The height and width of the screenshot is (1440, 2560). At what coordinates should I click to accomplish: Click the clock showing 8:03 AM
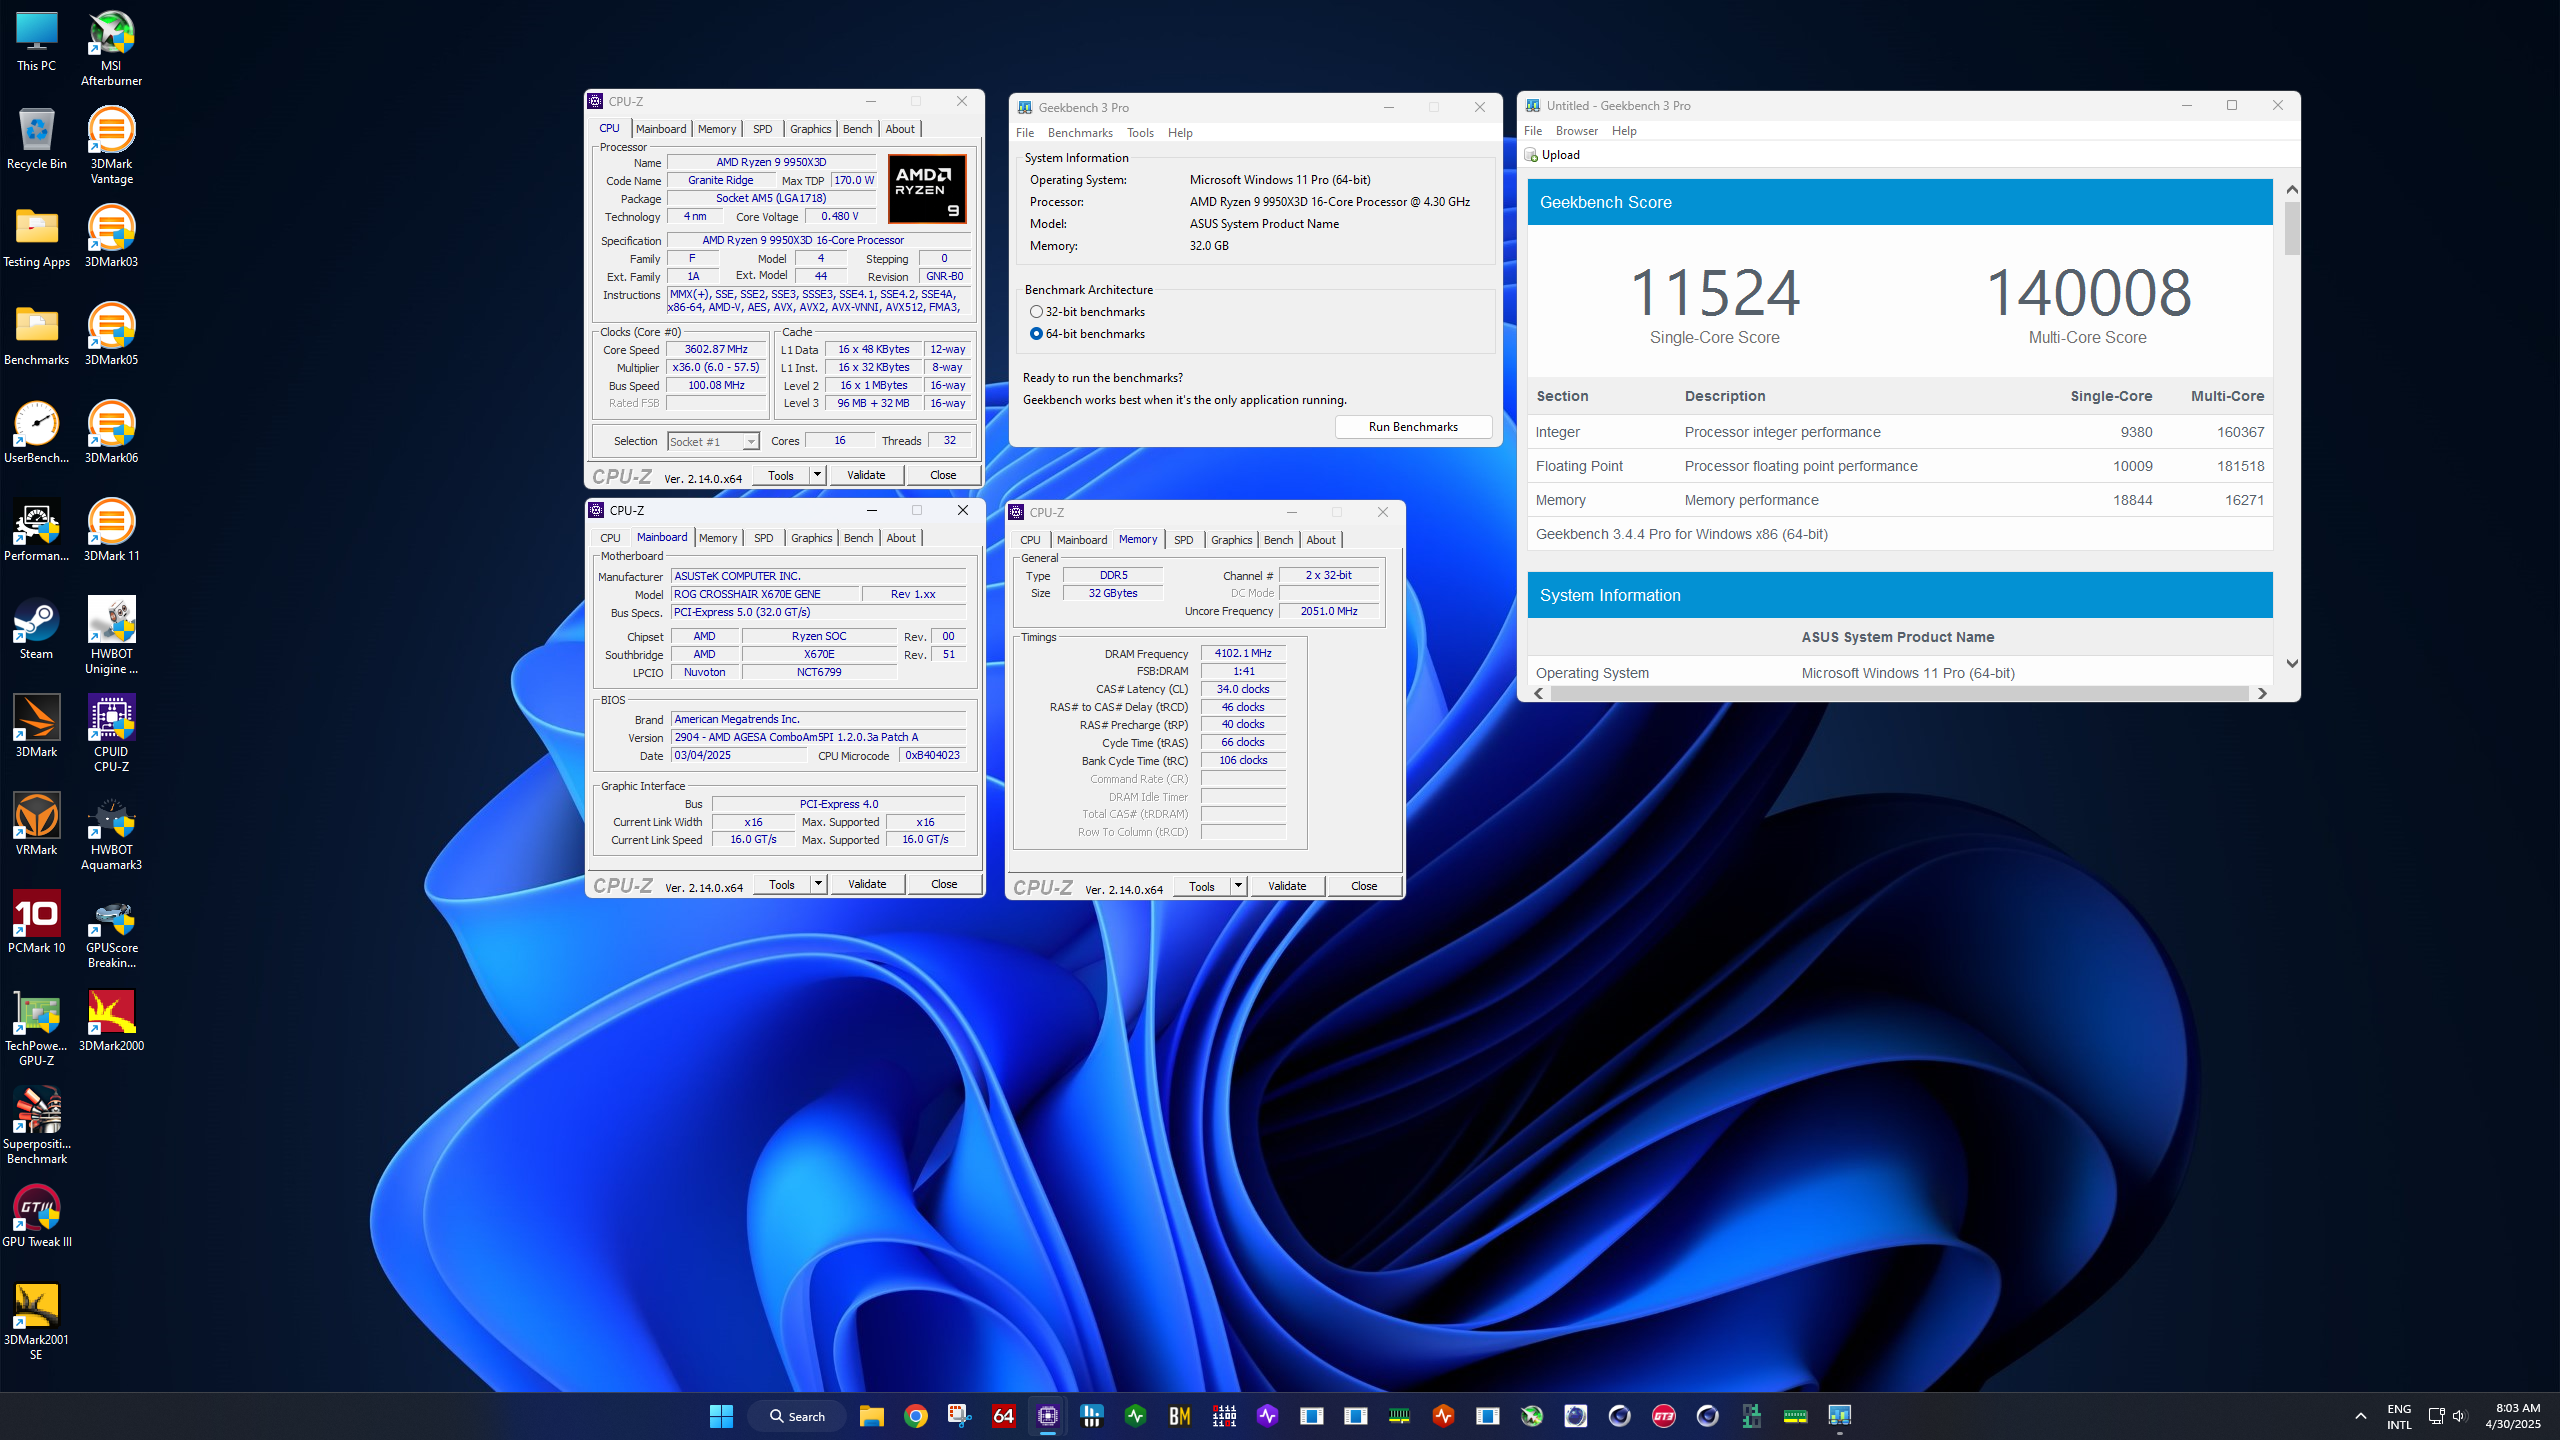[2512, 1415]
